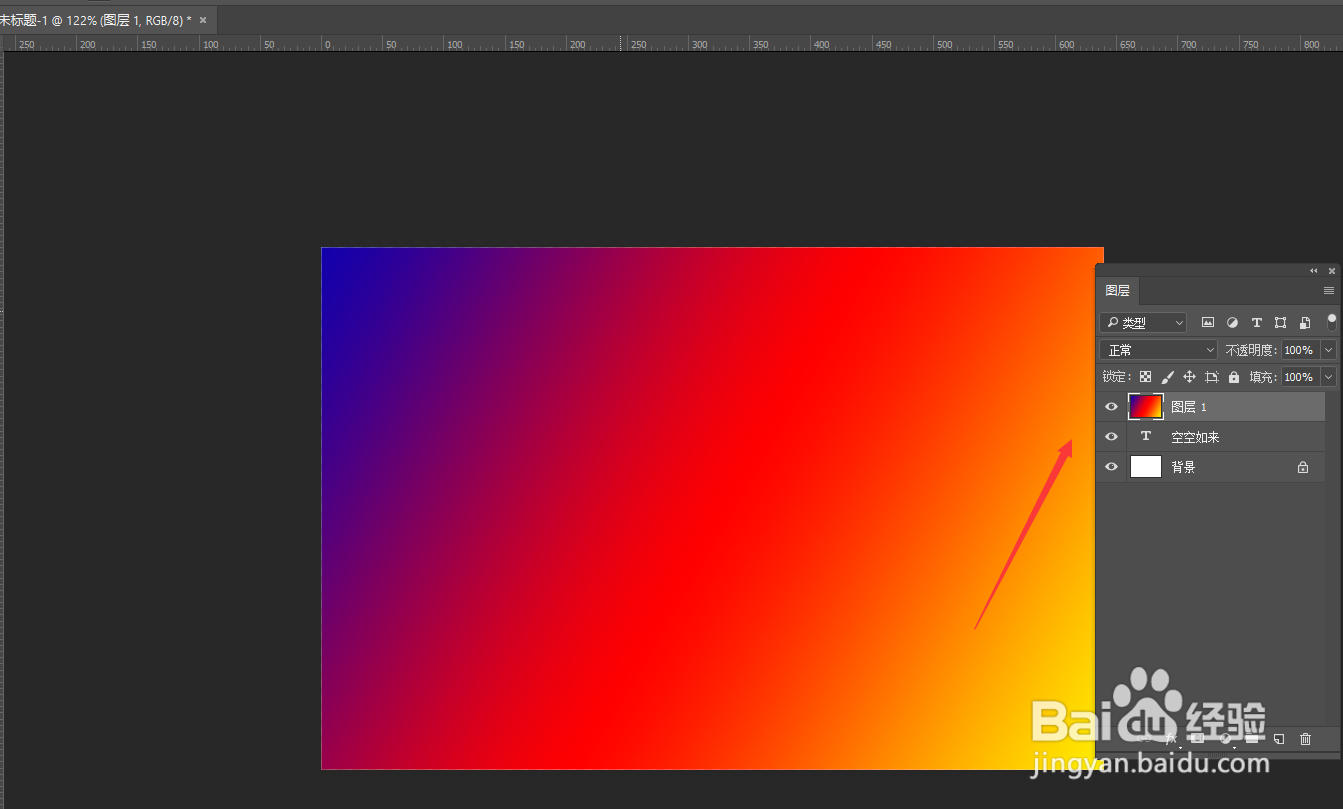
Task: Click the 图层 1 gradient thumbnail
Action: [1146, 407]
